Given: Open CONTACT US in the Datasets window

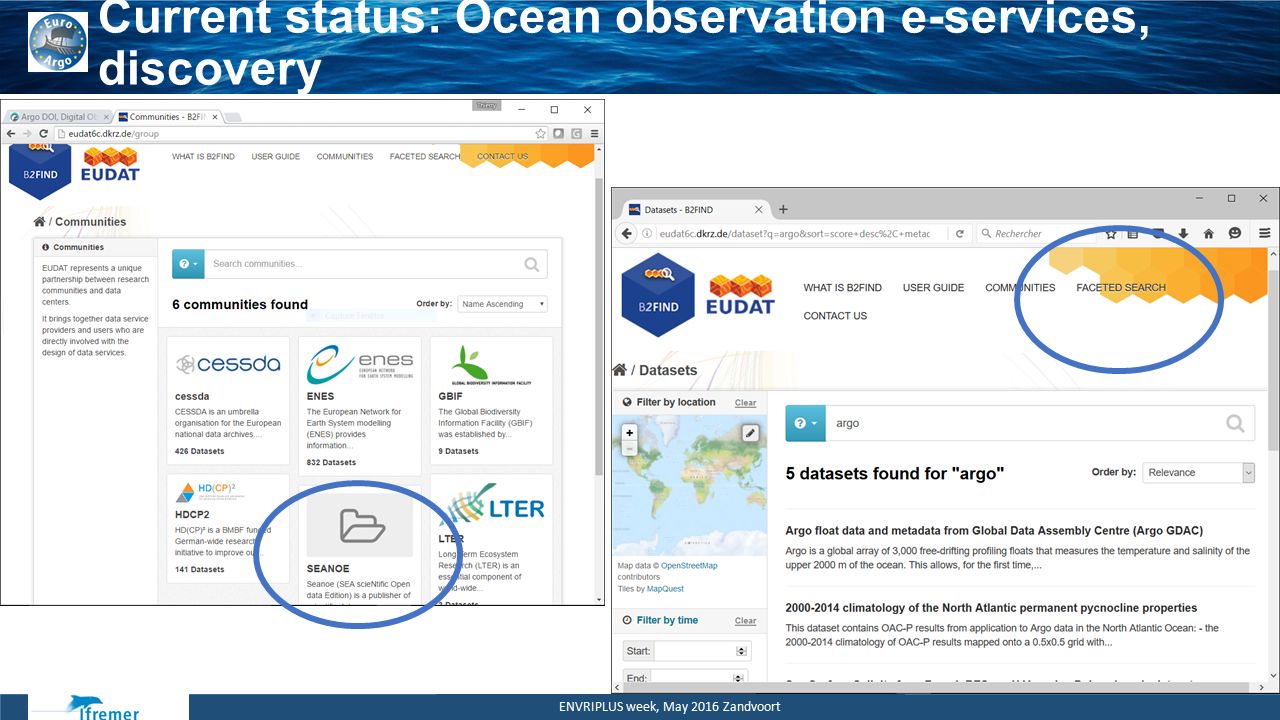Looking at the screenshot, I should pos(835,316).
